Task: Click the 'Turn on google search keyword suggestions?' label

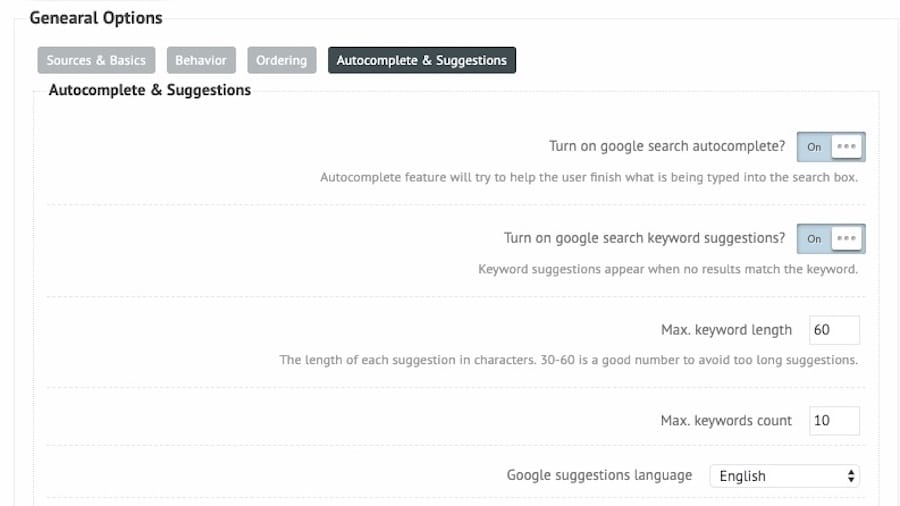Action: (644, 238)
